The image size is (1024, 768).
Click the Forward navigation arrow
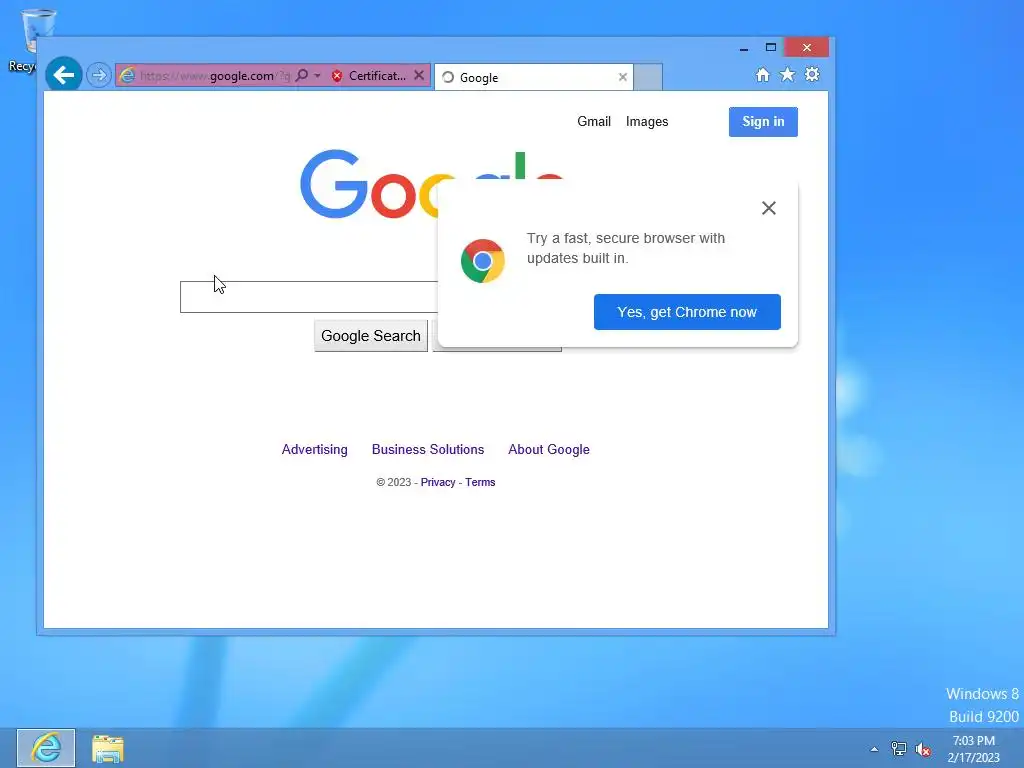tap(99, 75)
